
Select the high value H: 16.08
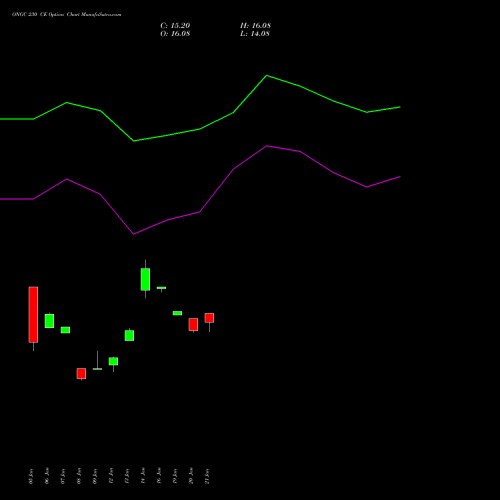point(255,26)
